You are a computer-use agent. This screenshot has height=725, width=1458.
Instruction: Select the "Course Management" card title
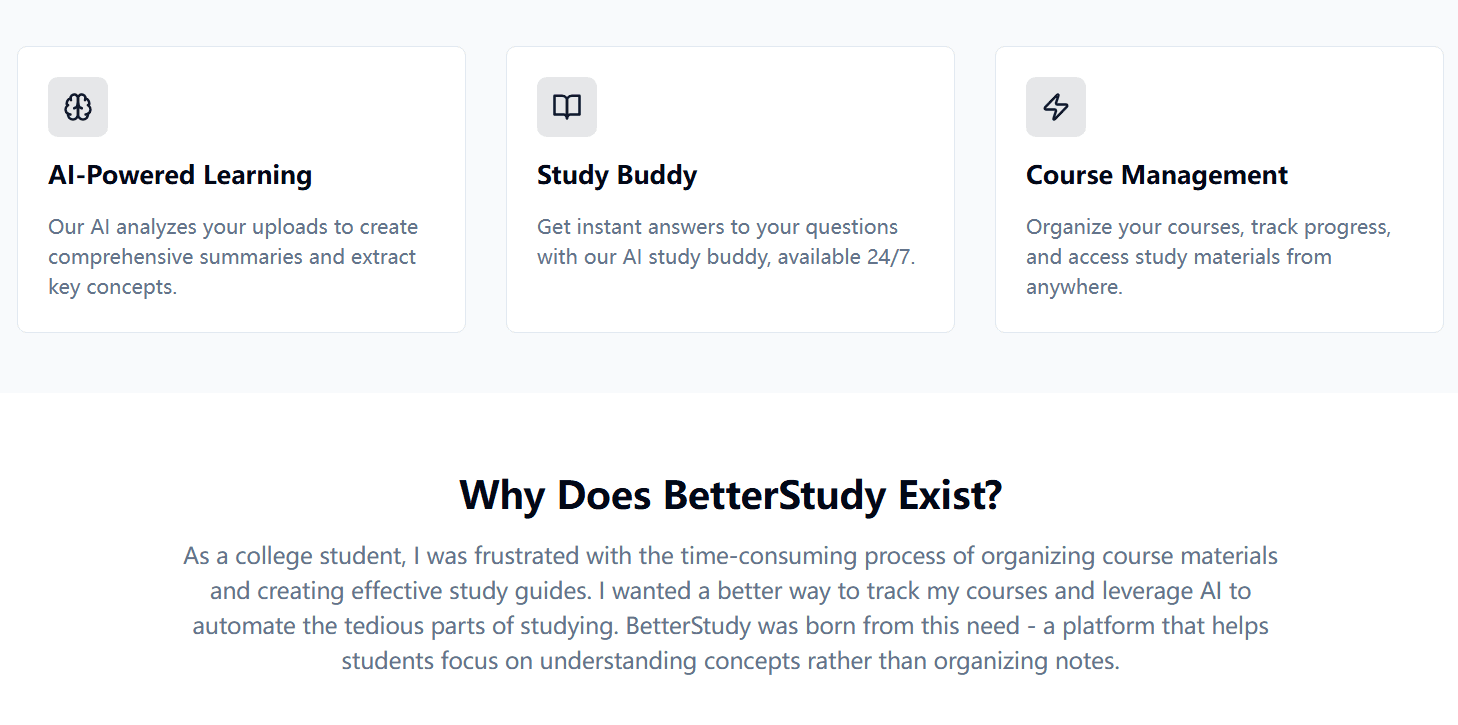point(1157,175)
